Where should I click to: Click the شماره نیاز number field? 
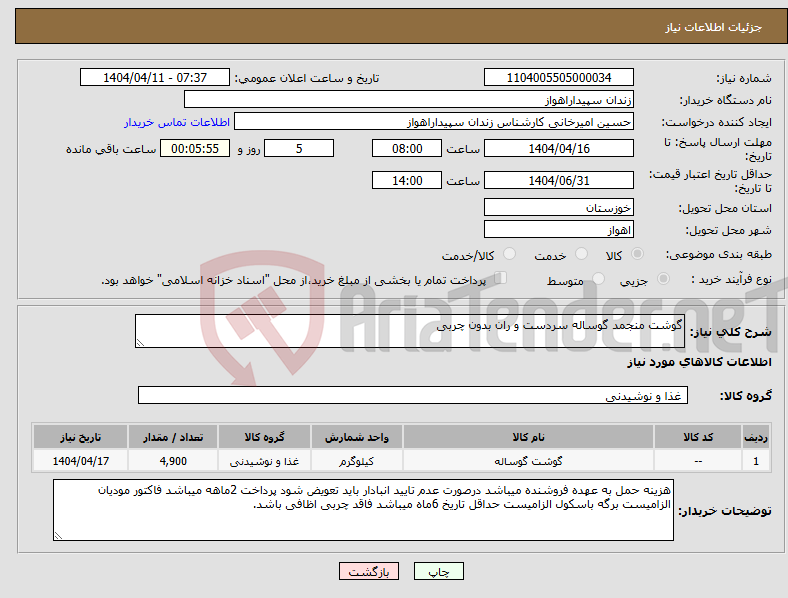[559, 77]
